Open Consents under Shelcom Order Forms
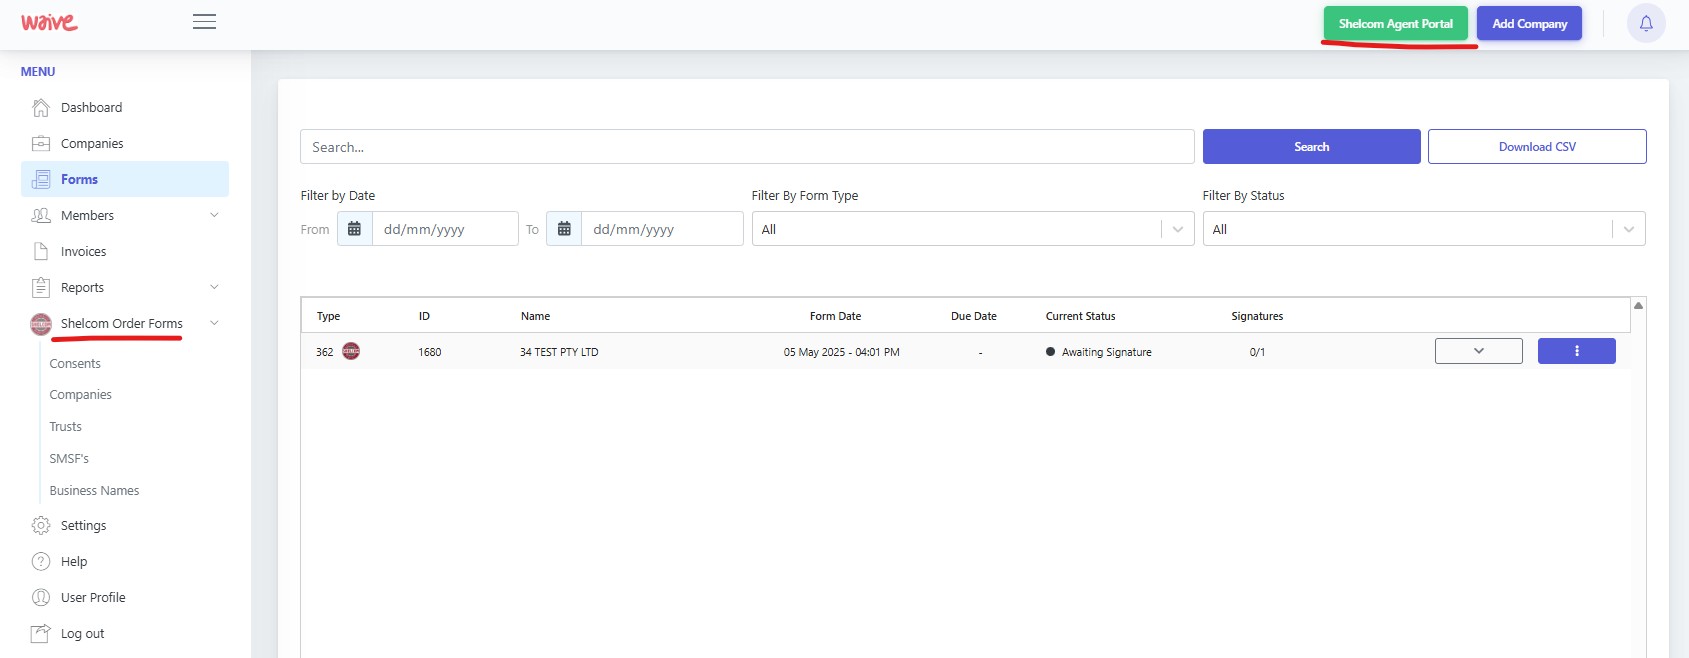 coord(75,363)
